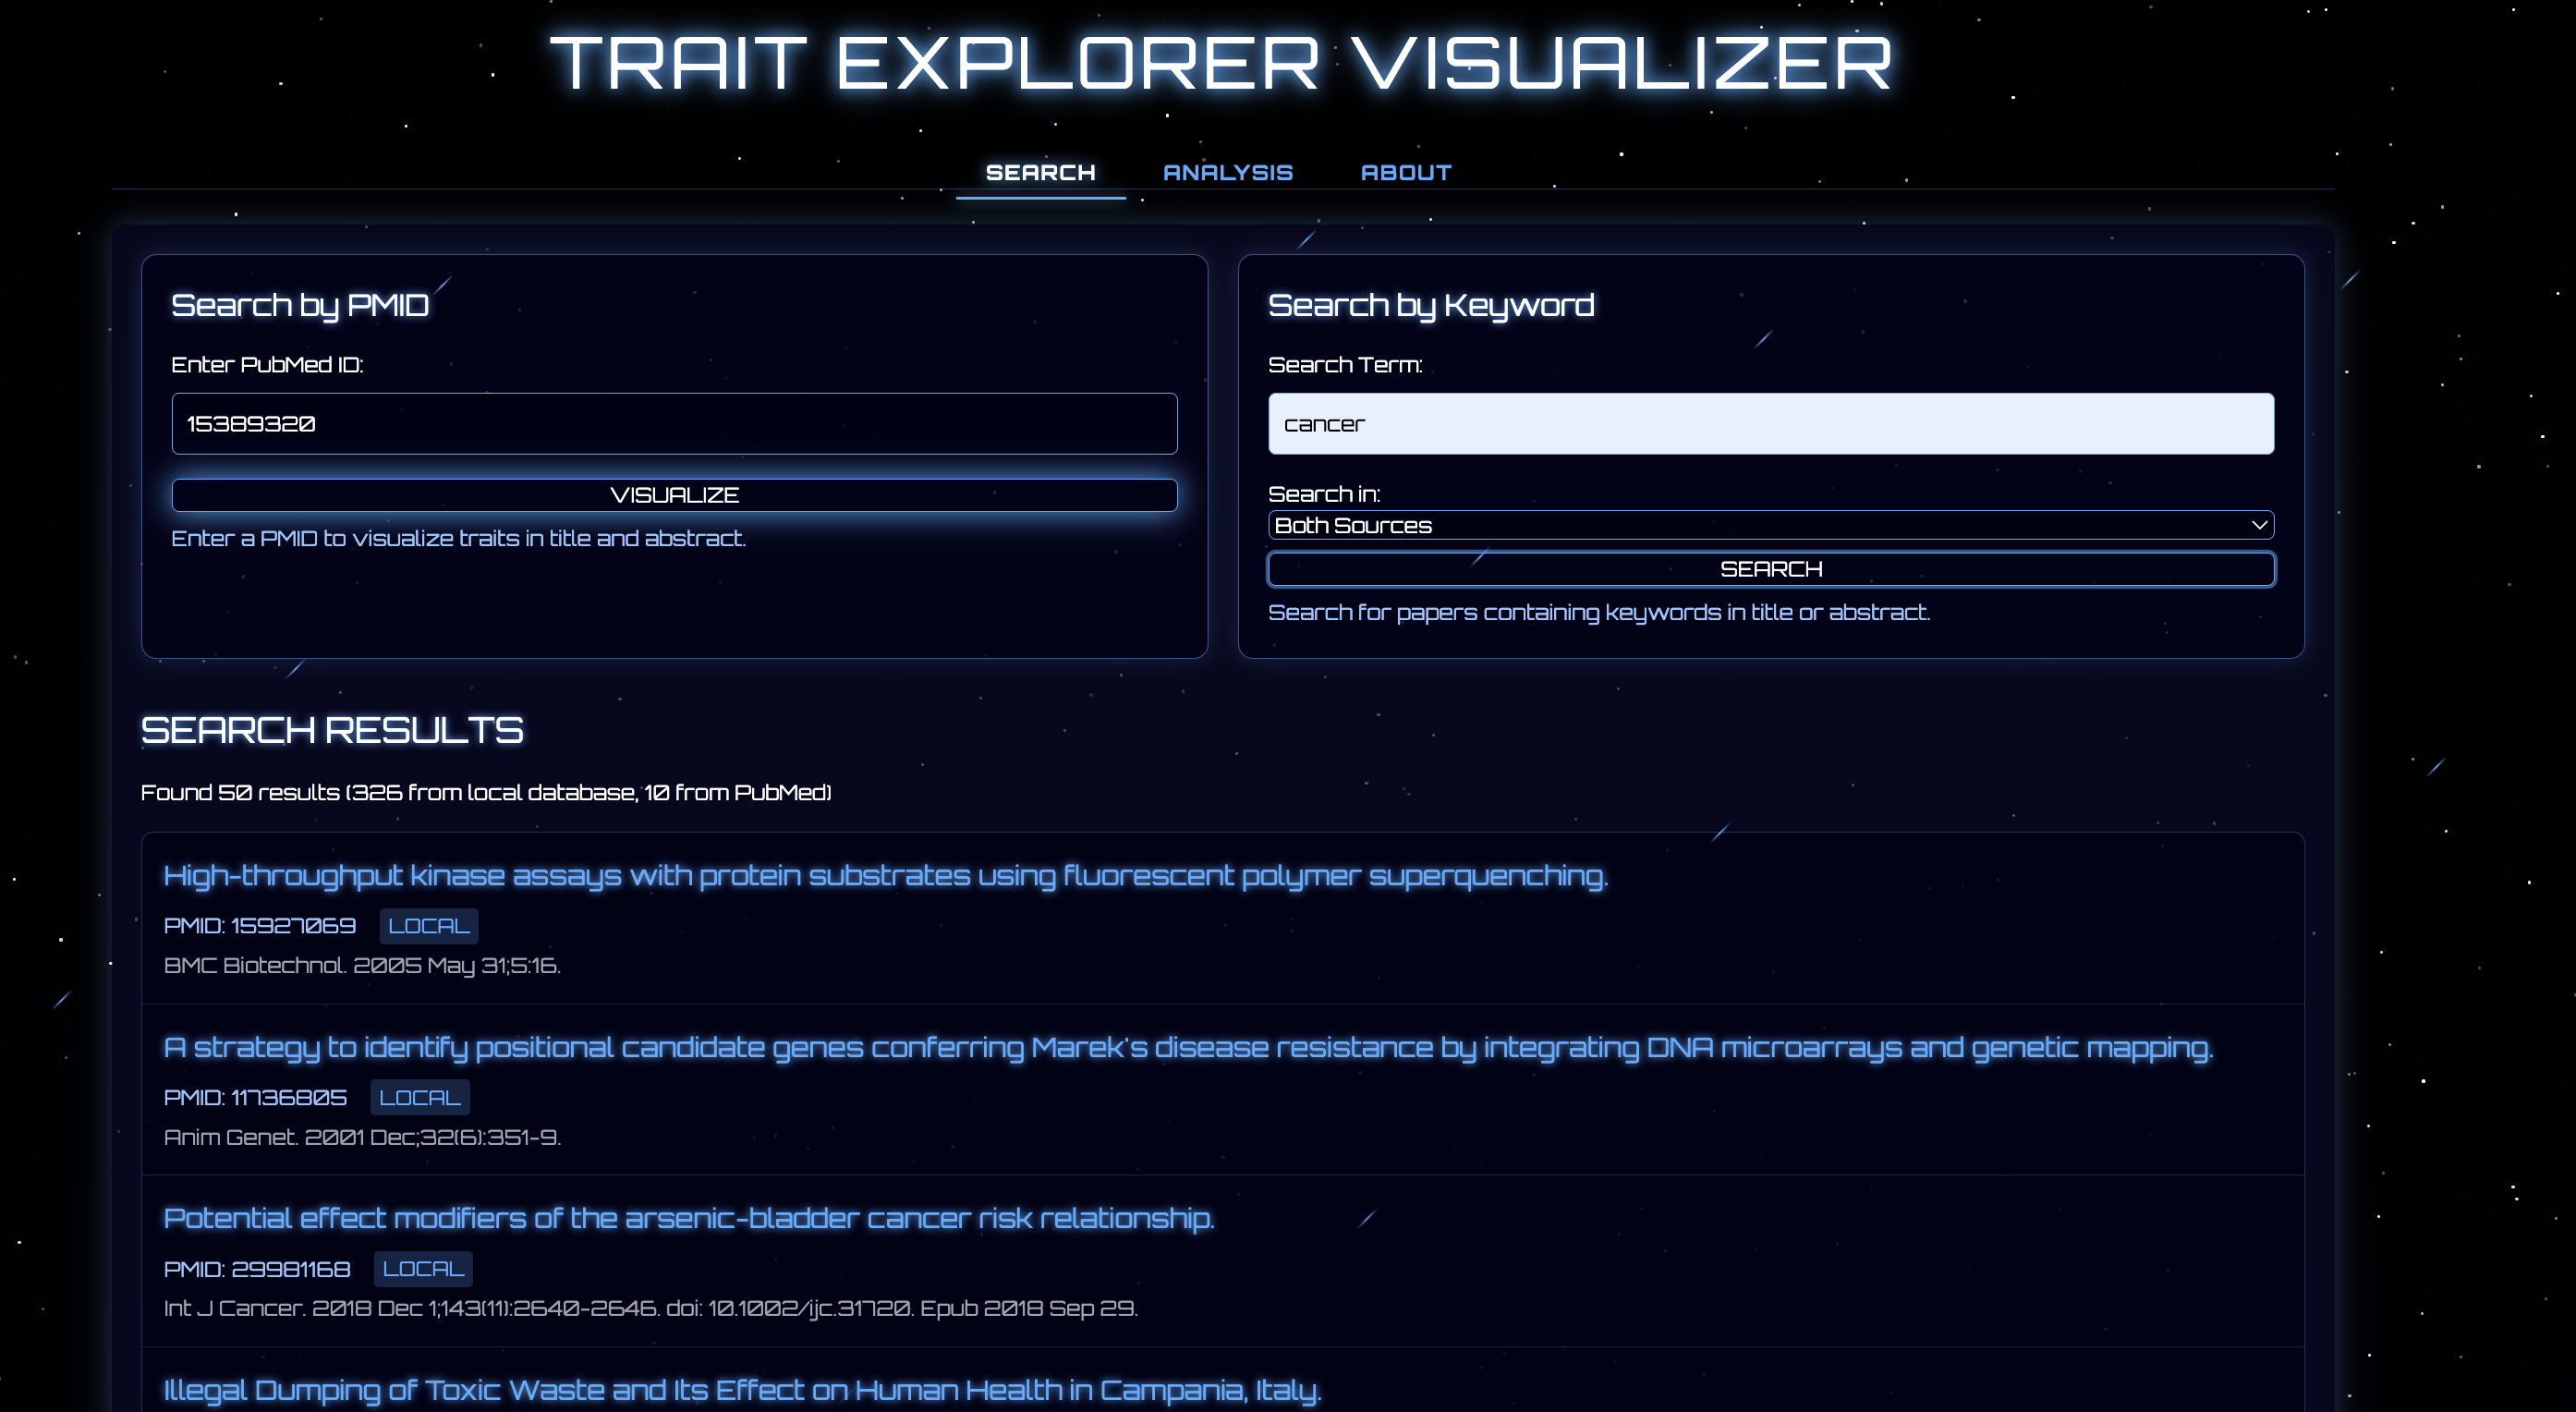Focus the Search Term field containing cancer

click(x=1770, y=423)
